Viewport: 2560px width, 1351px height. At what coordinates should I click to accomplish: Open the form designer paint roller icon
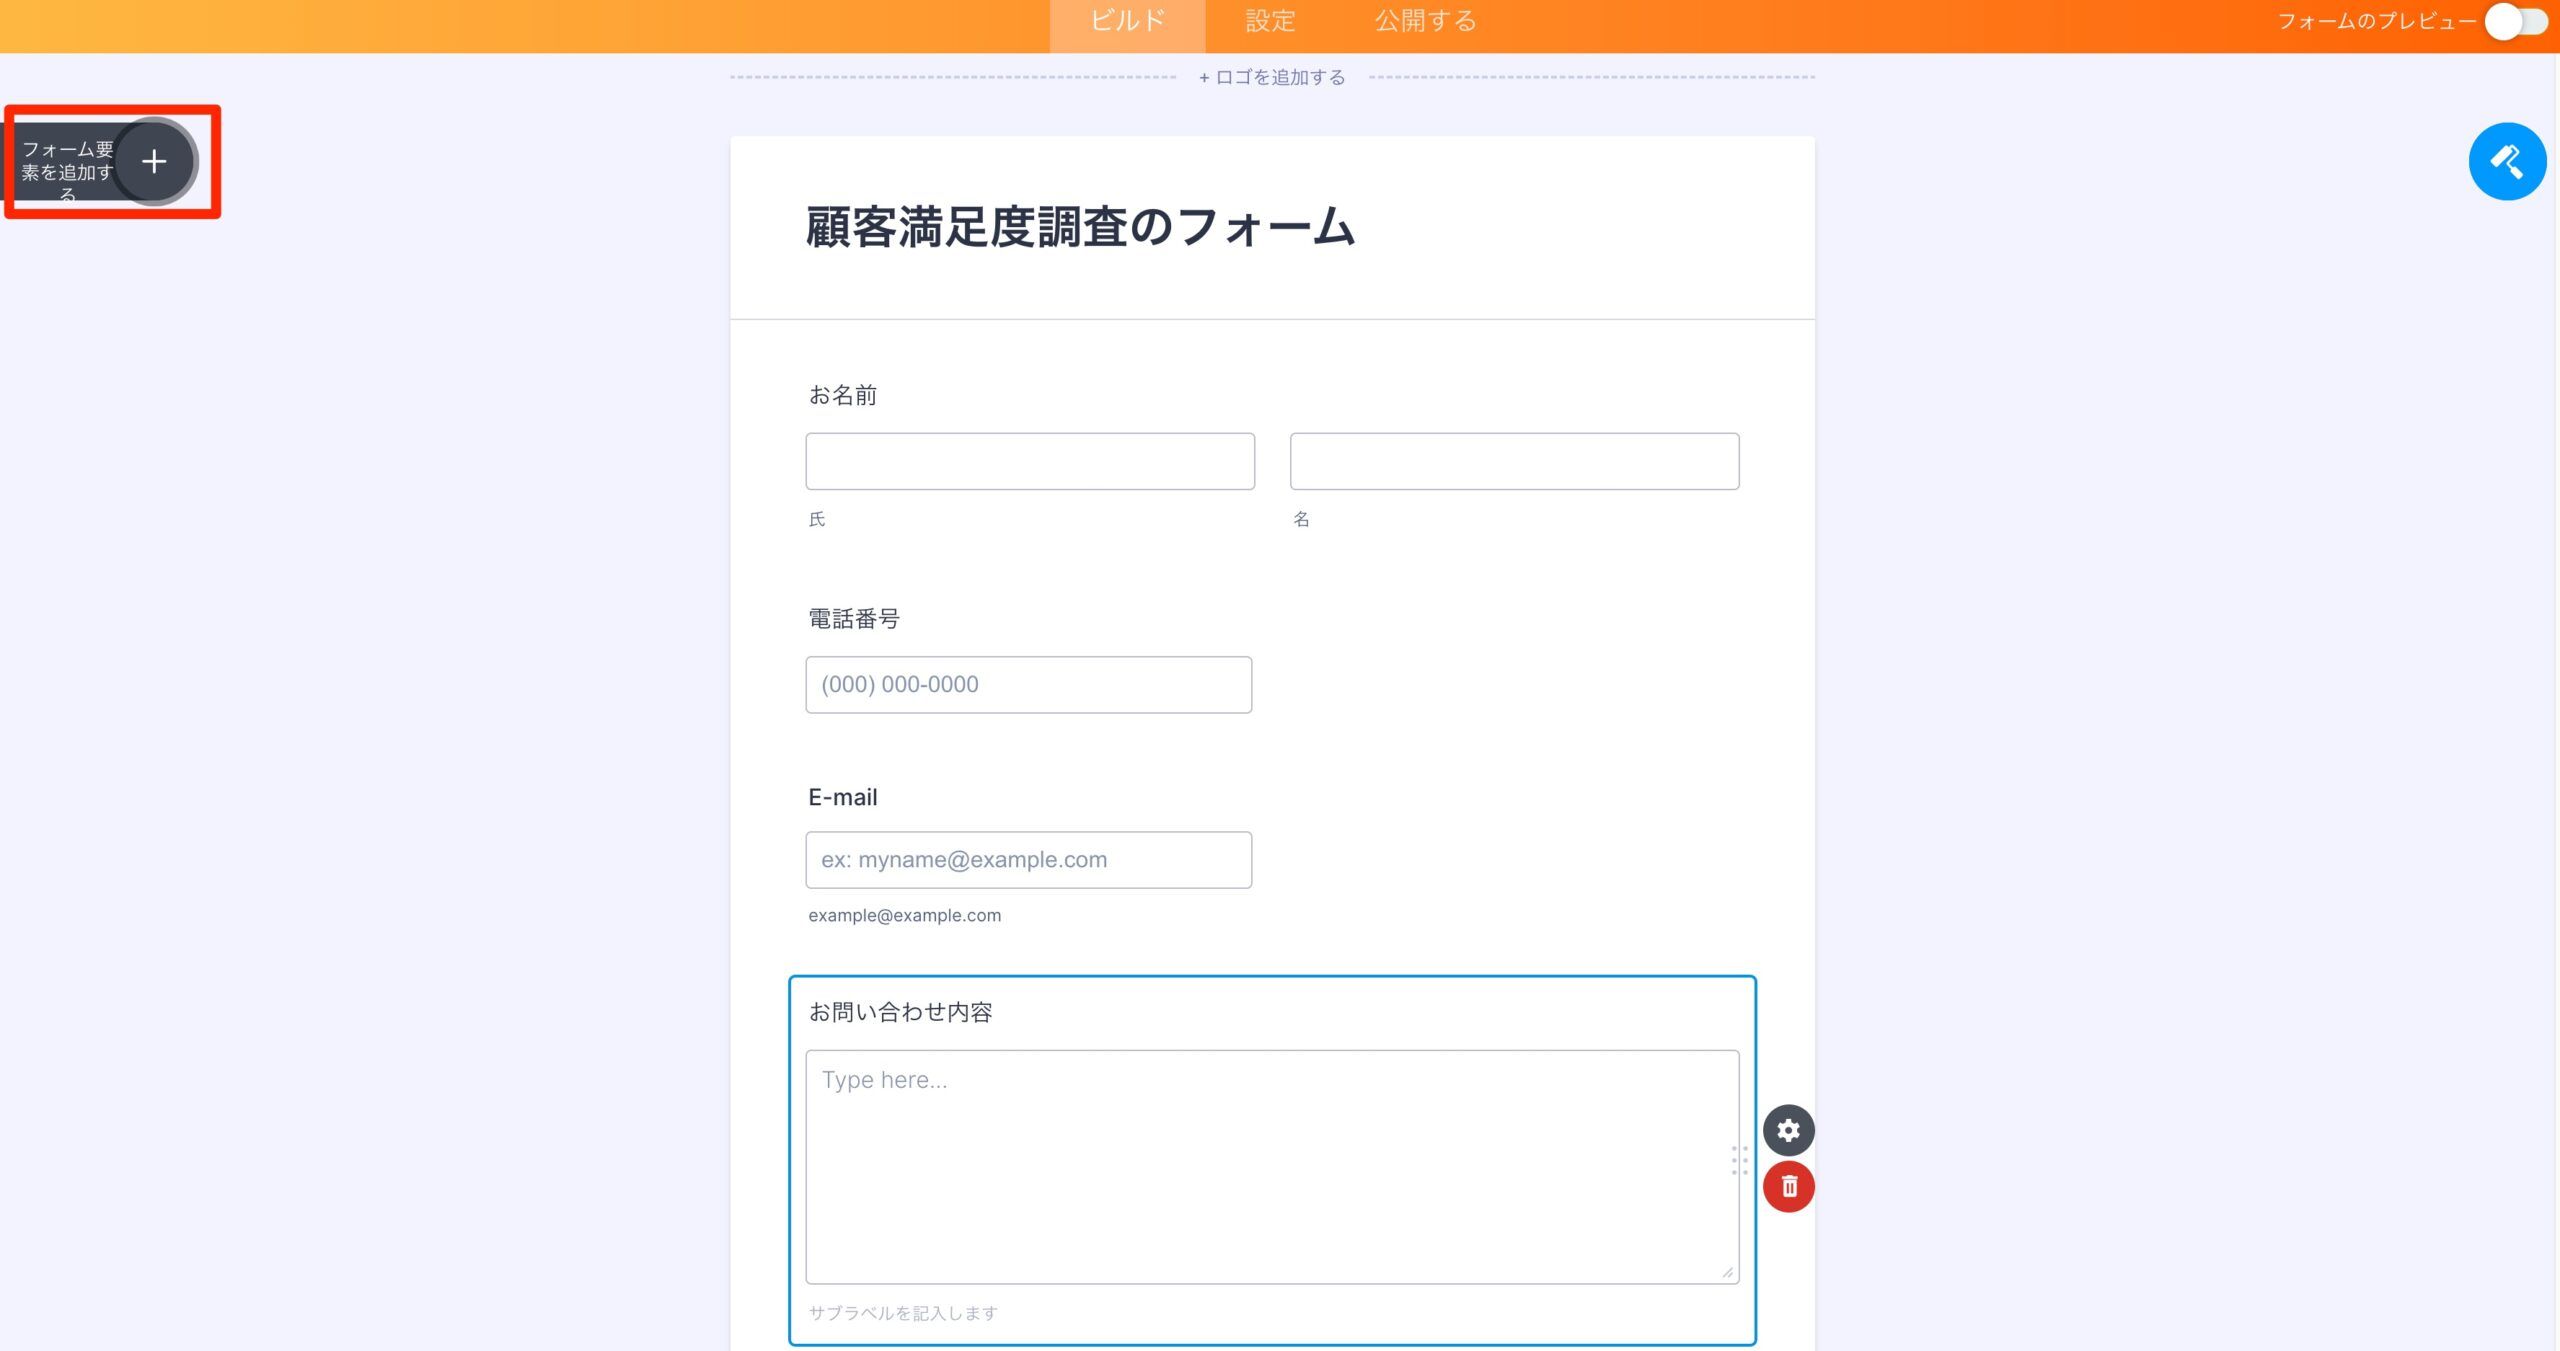(x=2506, y=161)
